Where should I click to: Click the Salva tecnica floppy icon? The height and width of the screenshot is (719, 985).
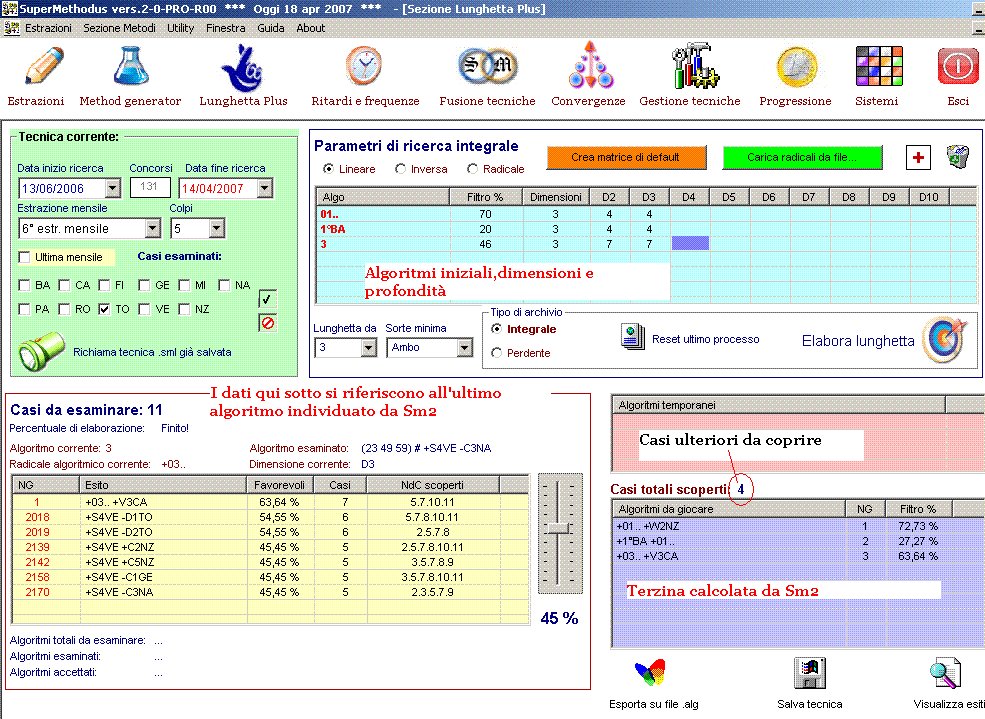810,674
